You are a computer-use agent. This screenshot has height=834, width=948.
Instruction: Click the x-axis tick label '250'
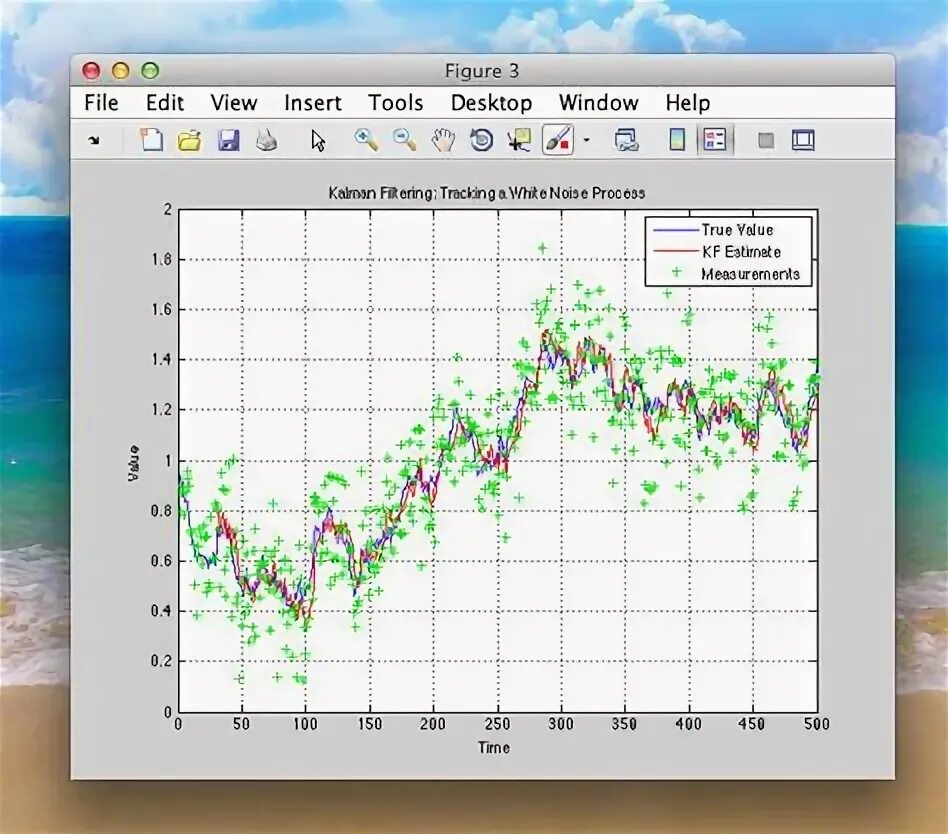497,724
